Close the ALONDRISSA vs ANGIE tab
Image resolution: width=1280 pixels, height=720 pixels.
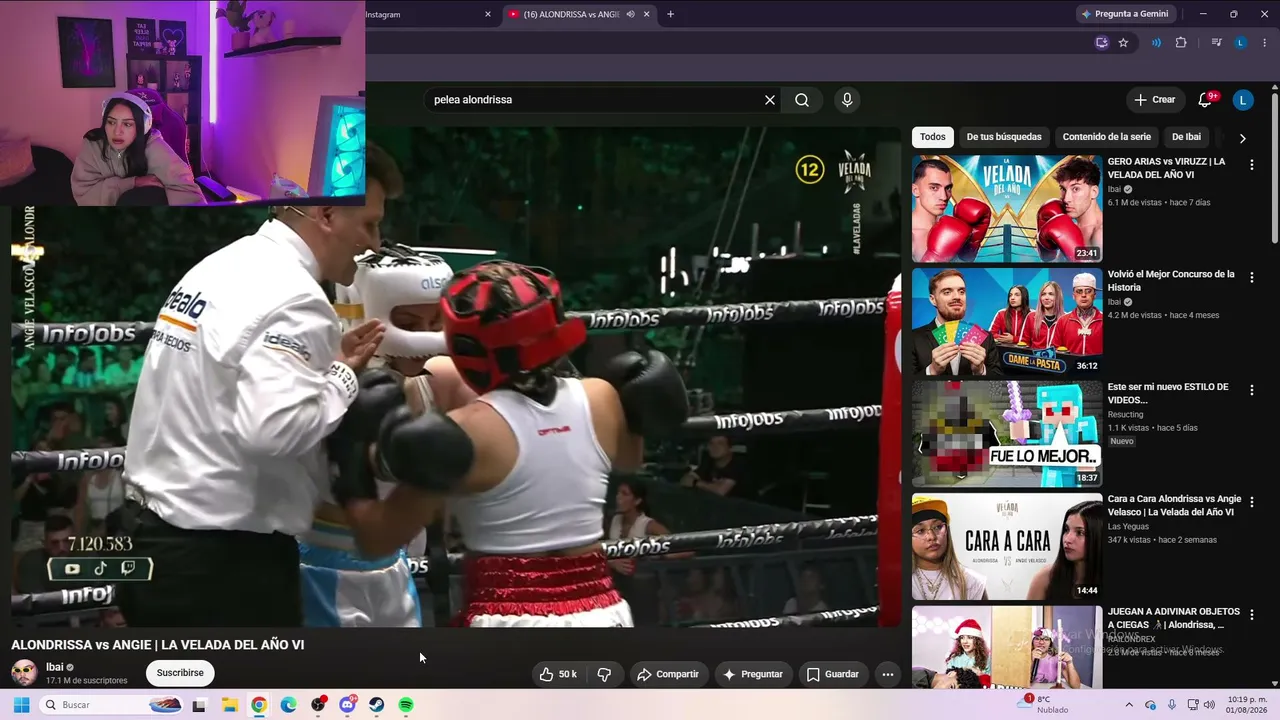point(647,14)
